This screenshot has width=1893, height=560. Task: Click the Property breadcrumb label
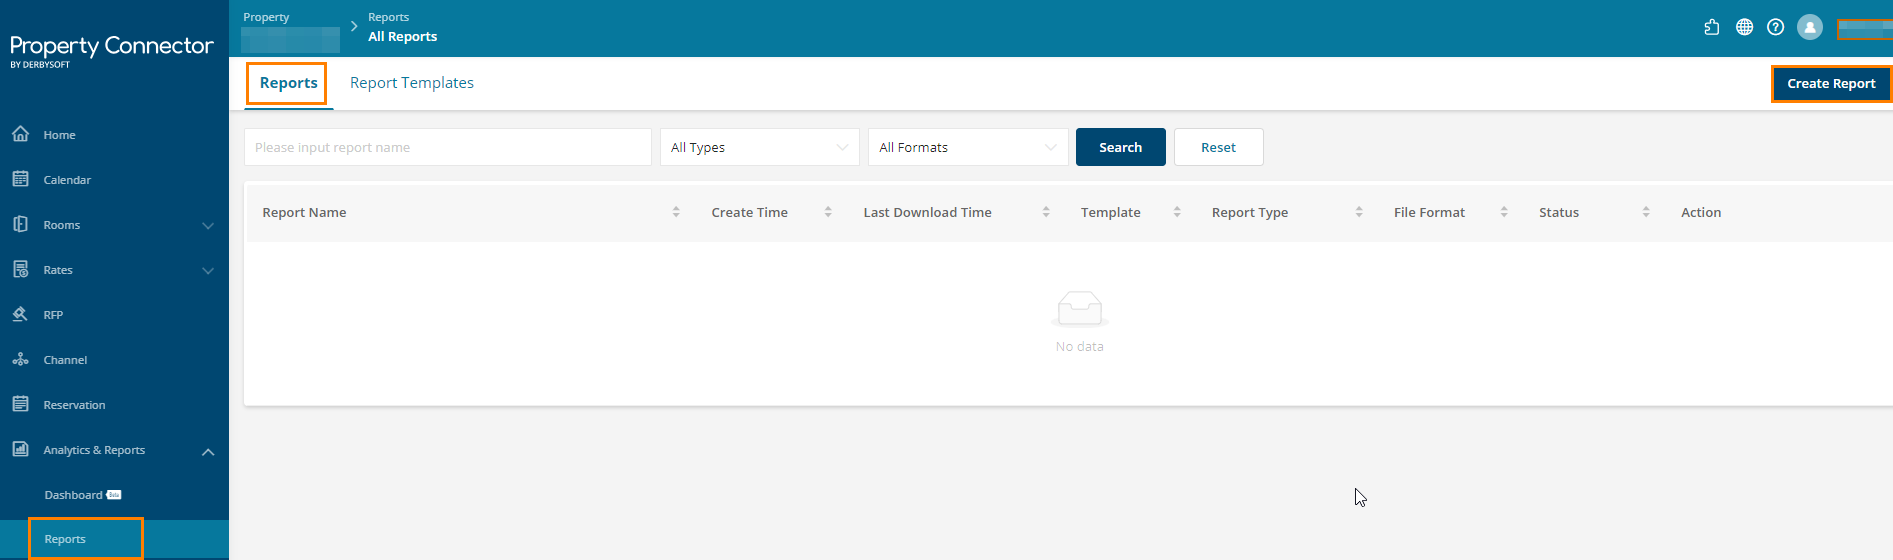click(266, 17)
